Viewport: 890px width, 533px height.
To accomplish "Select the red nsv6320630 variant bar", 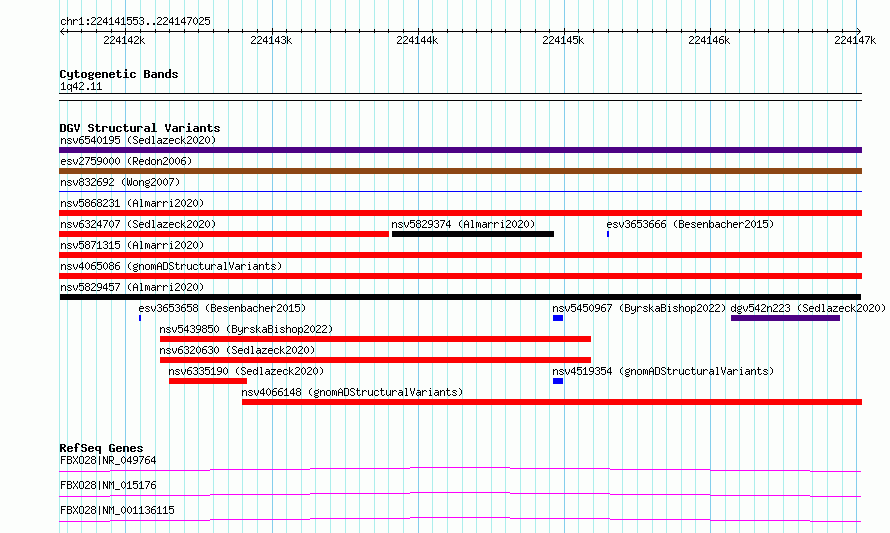I will click(x=375, y=360).
